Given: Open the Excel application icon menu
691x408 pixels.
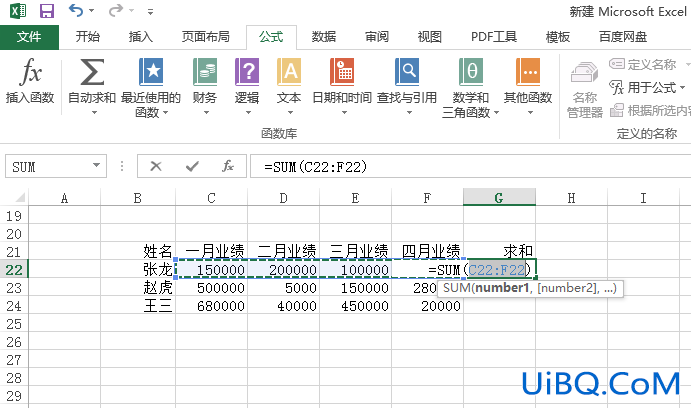Looking at the screenshot, I should [18, 11].
